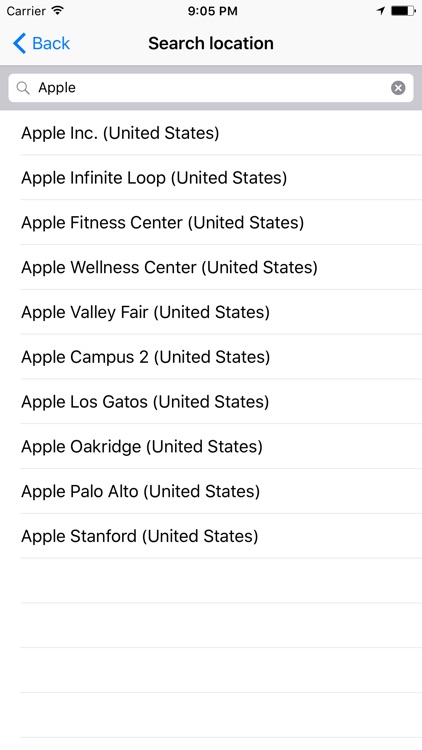Tap the Wi-Fi status icon
Viewport: 422px width, 750px height.
(58, 11)
